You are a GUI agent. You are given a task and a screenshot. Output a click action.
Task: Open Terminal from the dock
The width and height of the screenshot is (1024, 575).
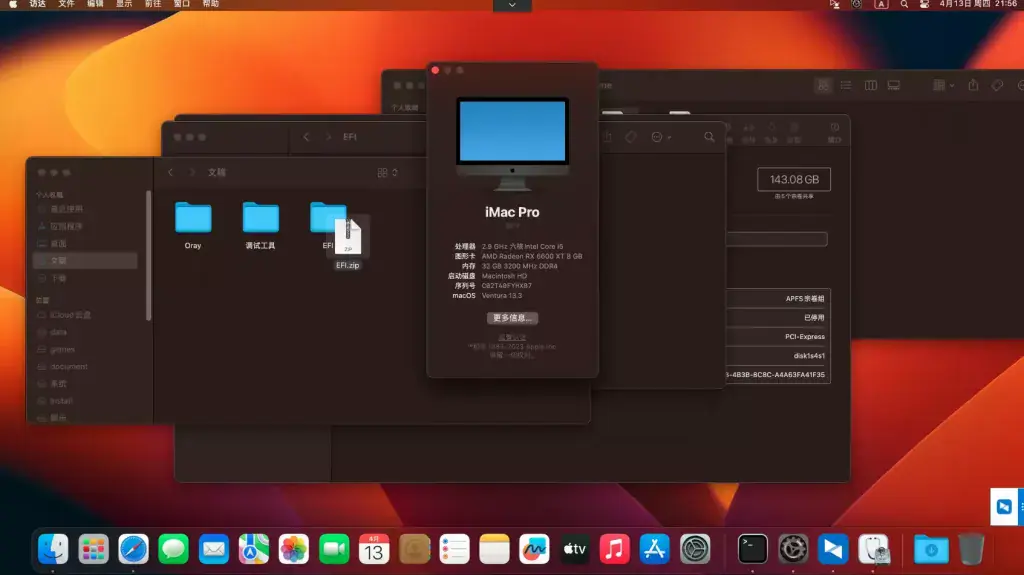point(752,549)
